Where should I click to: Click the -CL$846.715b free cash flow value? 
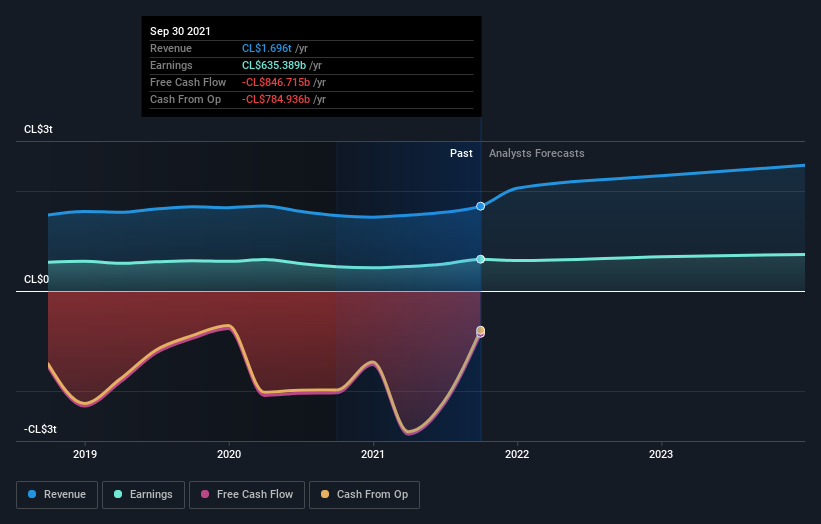click(x=276, y=82)
